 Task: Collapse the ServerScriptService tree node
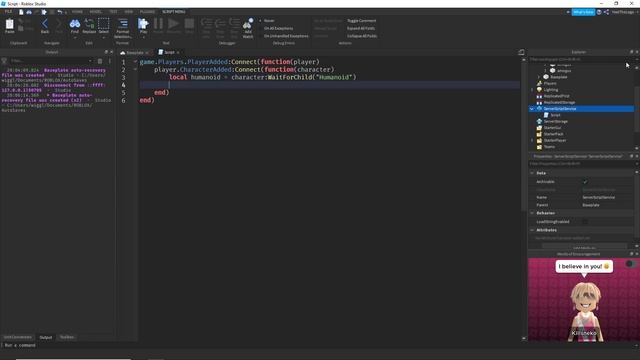[531, 109]
